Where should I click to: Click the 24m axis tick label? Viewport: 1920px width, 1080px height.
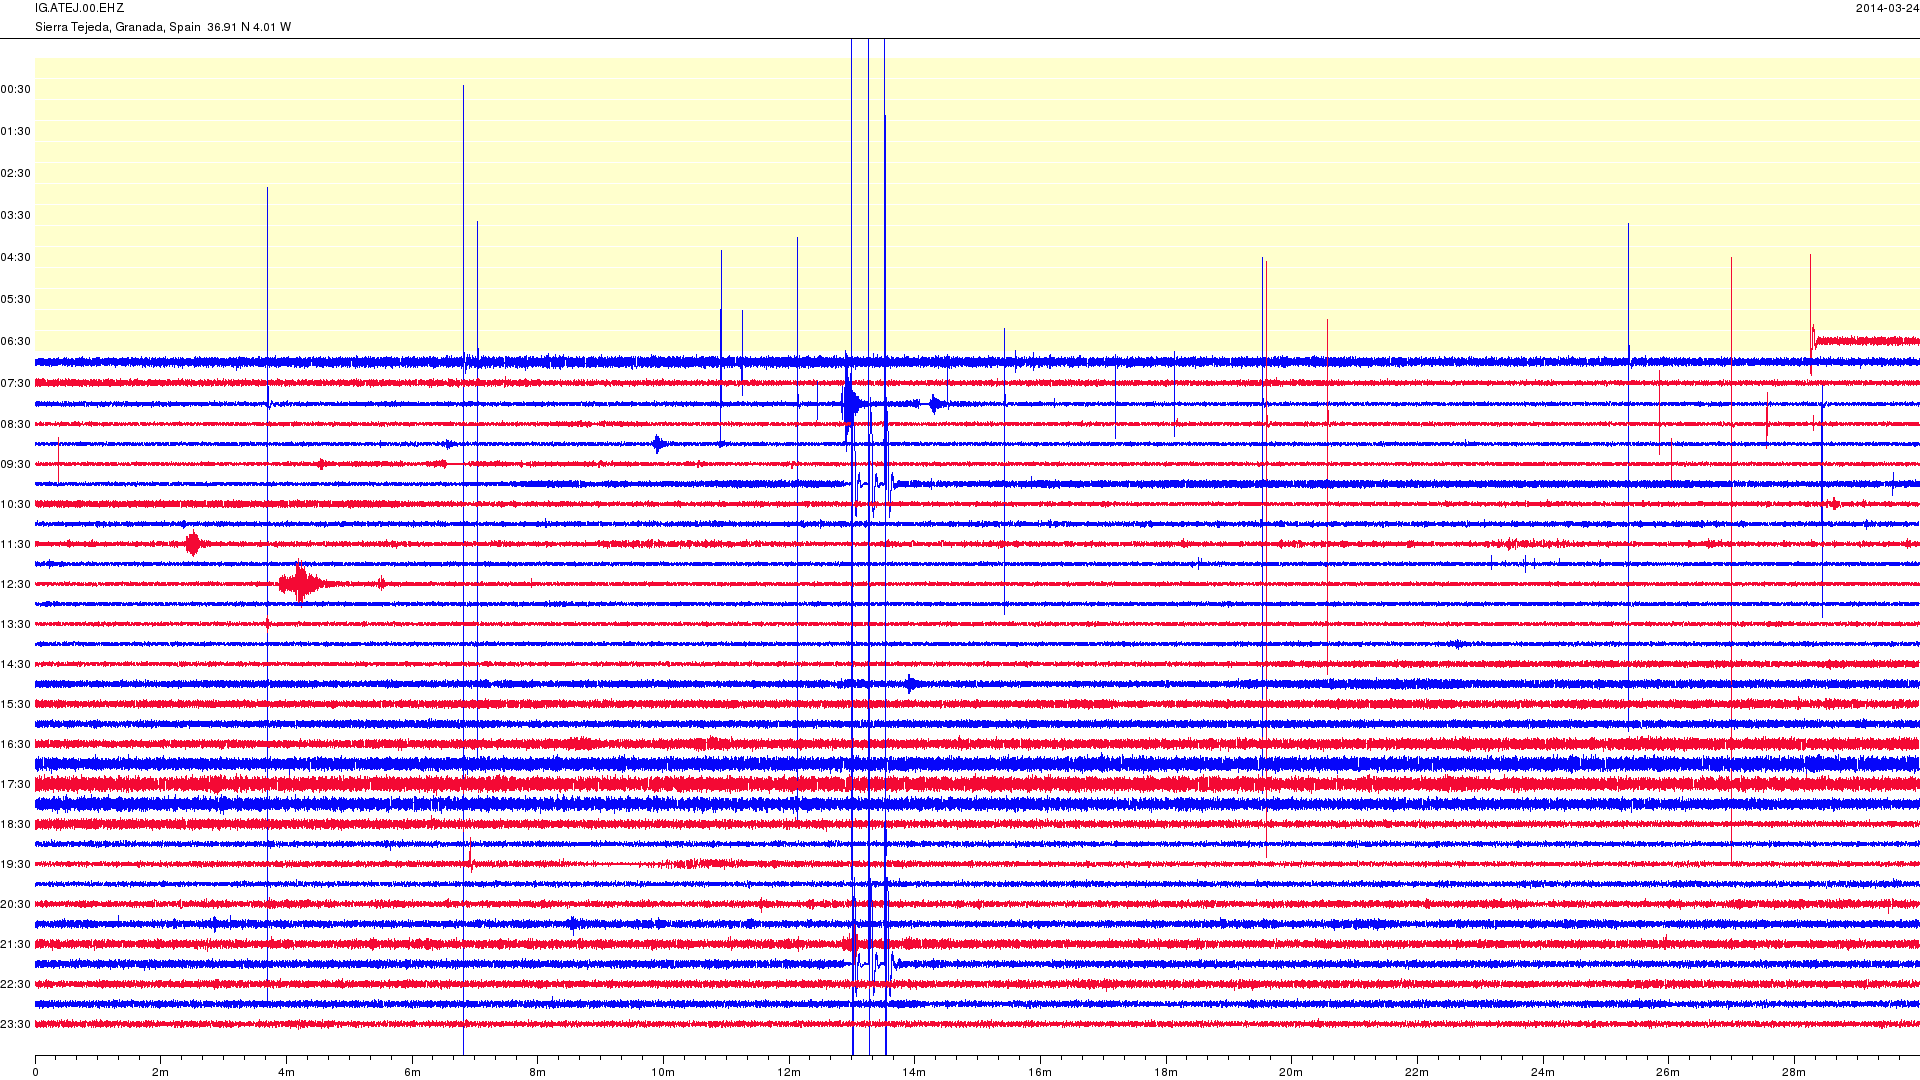click(1543, 1072)
